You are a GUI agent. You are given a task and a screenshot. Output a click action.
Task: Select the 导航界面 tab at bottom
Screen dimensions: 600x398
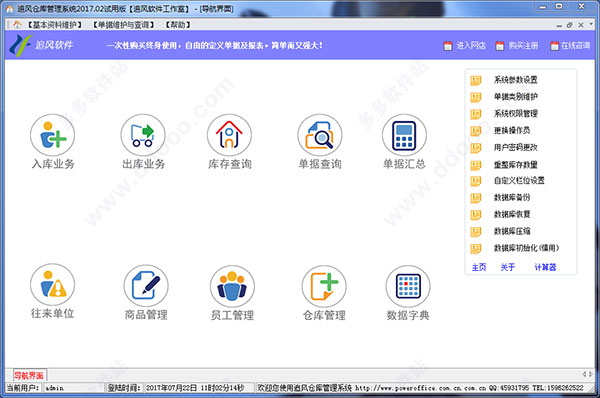29,375
